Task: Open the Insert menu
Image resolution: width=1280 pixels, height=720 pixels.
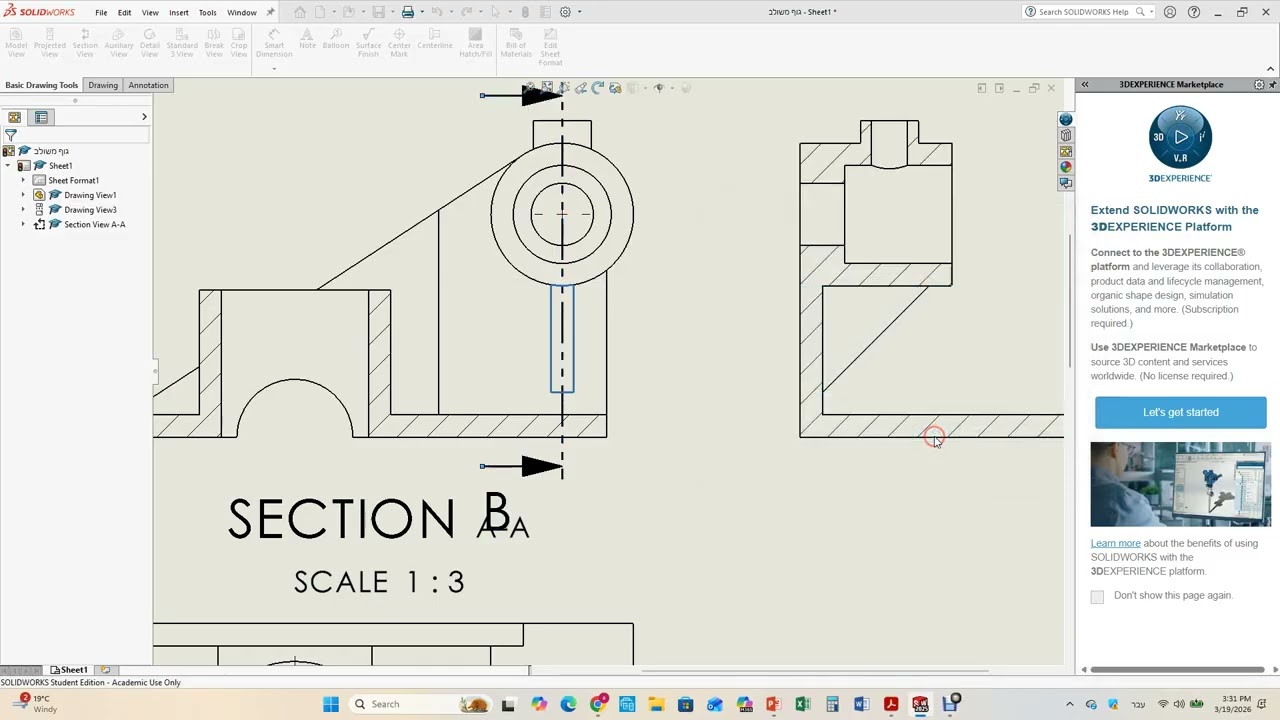Action: coord(179,12)
